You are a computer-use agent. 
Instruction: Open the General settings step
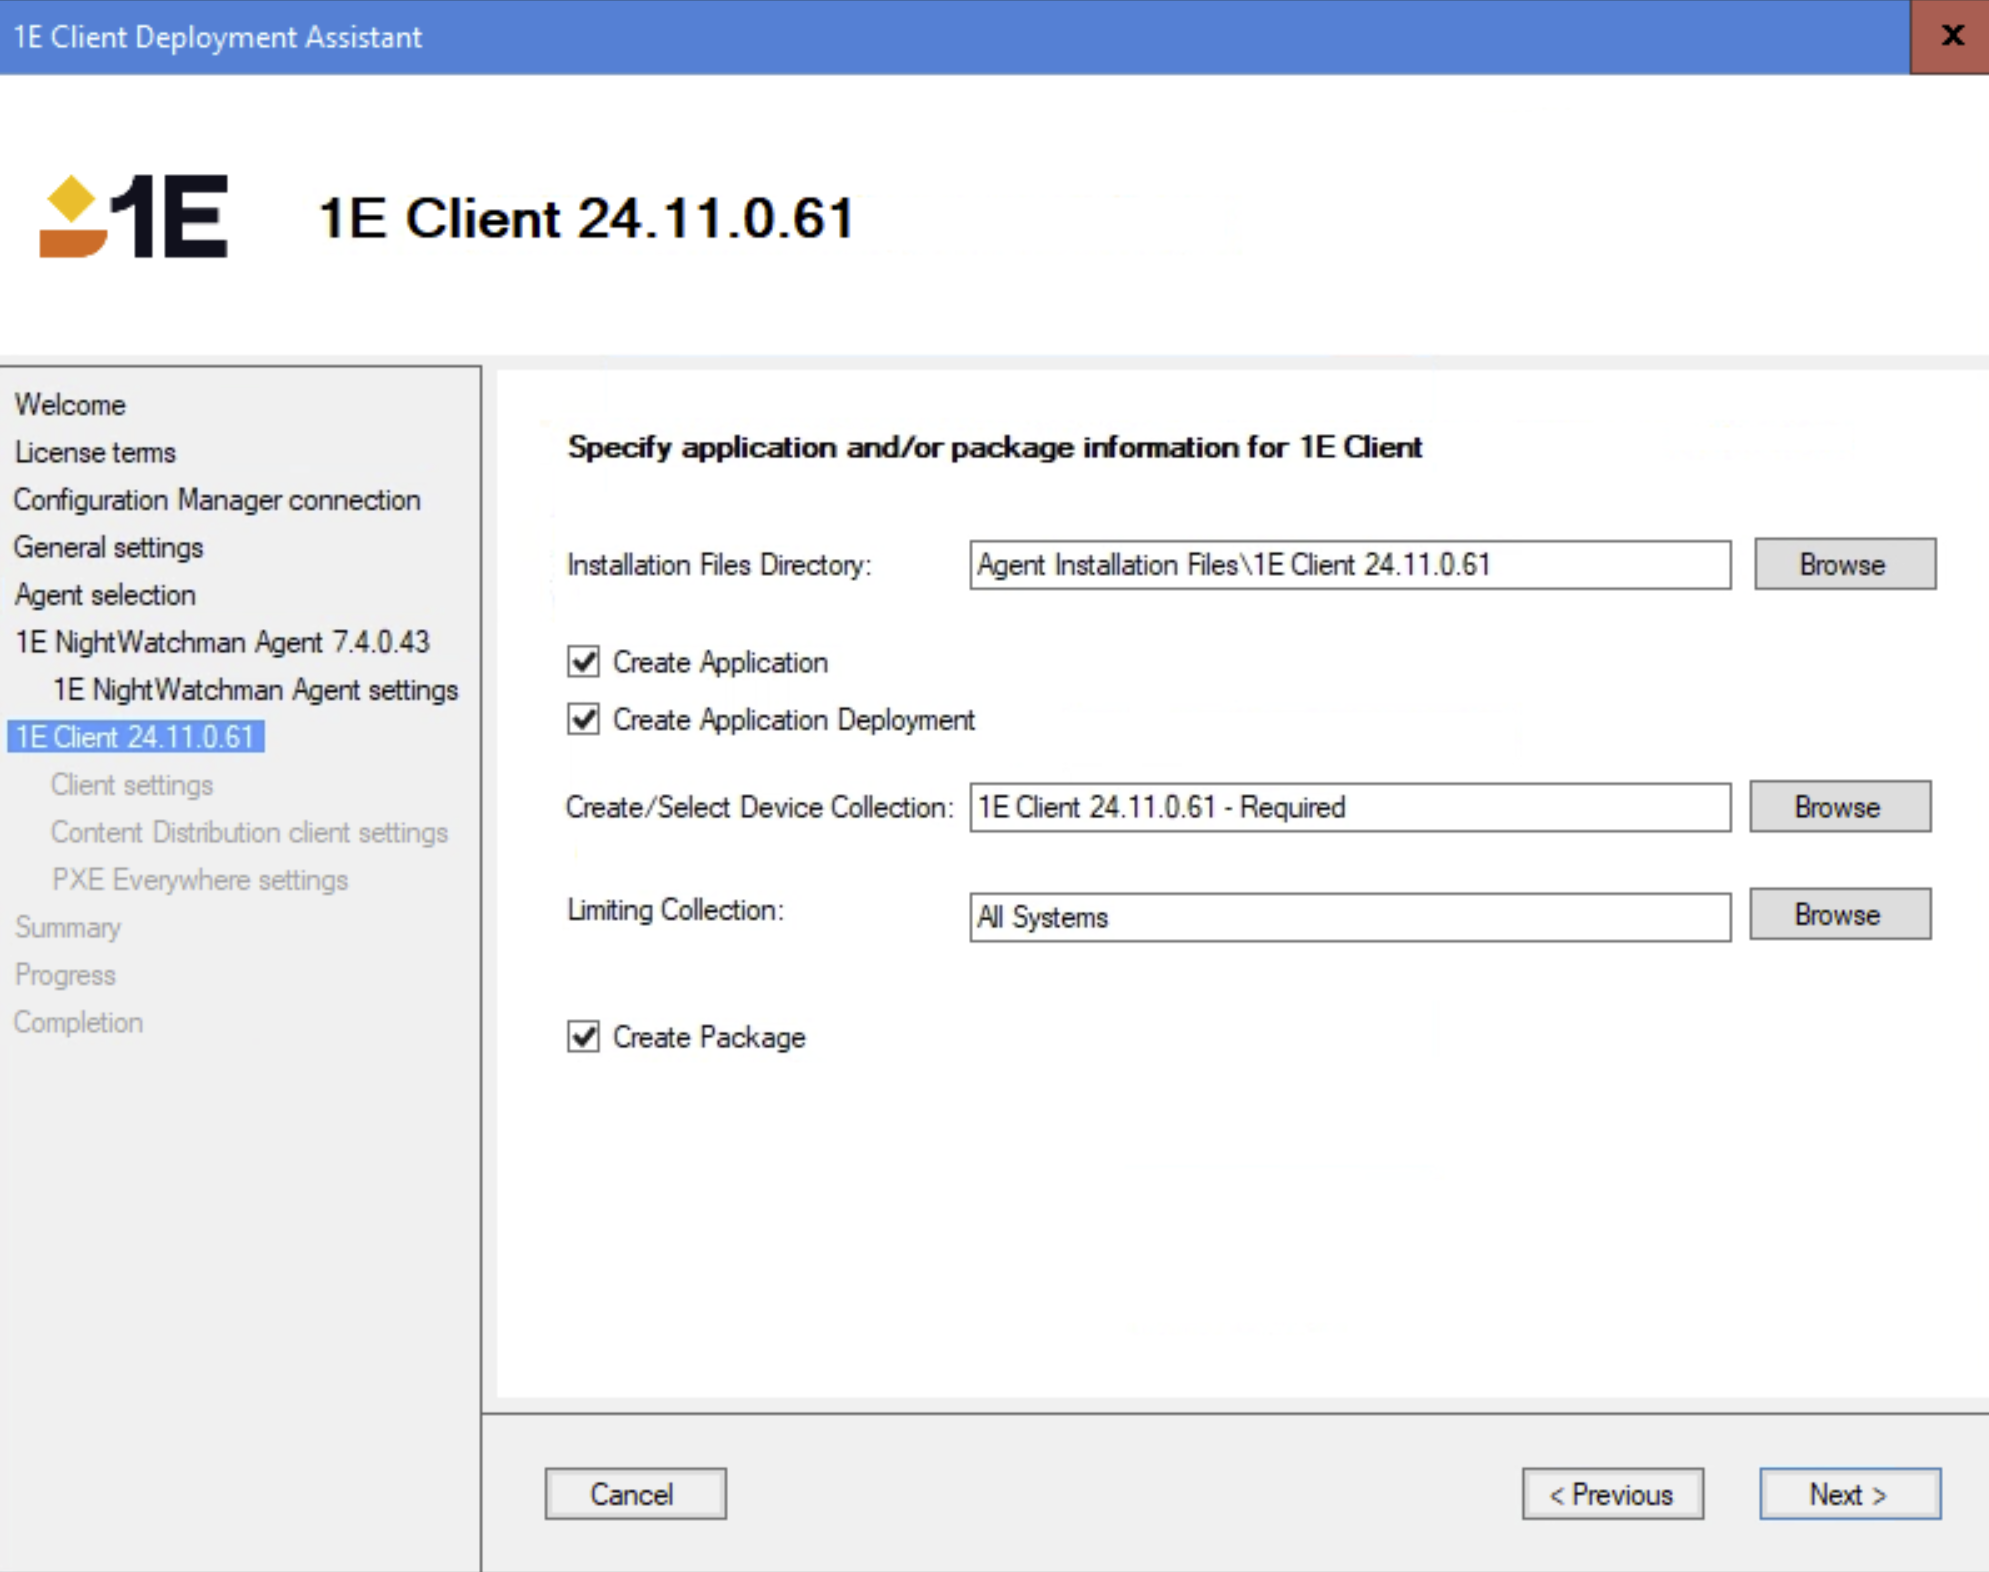108,547
